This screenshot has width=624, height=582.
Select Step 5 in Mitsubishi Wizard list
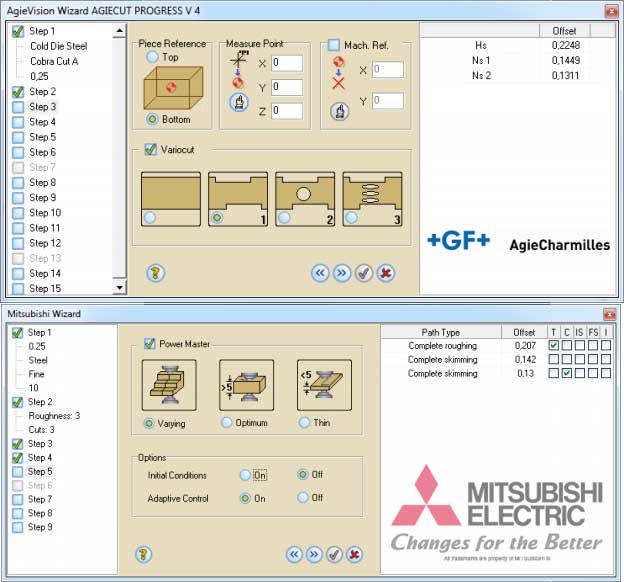(x=40, y=471)
